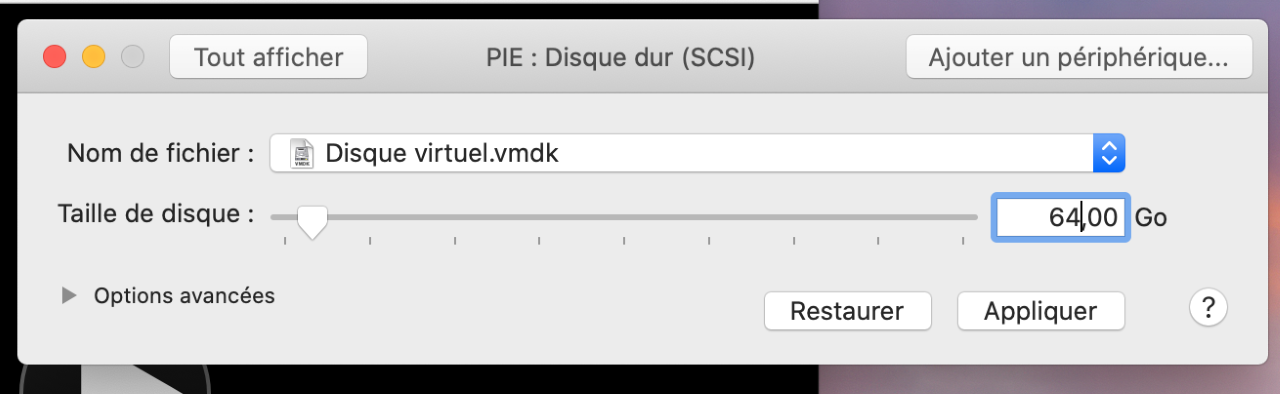Open Ajouter un périphérique
Screen dimensions: 1280x394
1079,57
